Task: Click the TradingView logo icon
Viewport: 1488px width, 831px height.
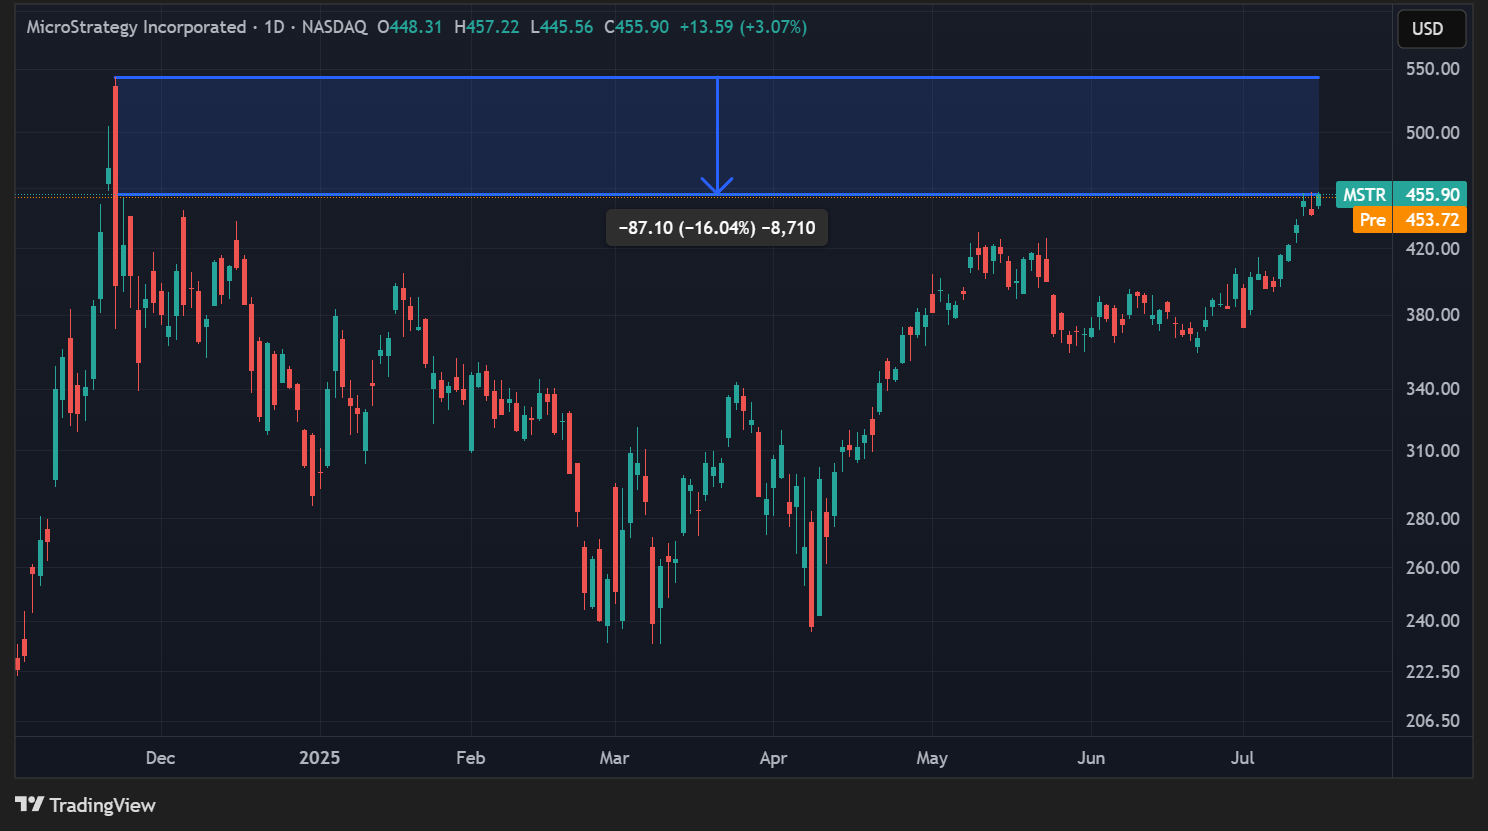Action: pos(29,804)
